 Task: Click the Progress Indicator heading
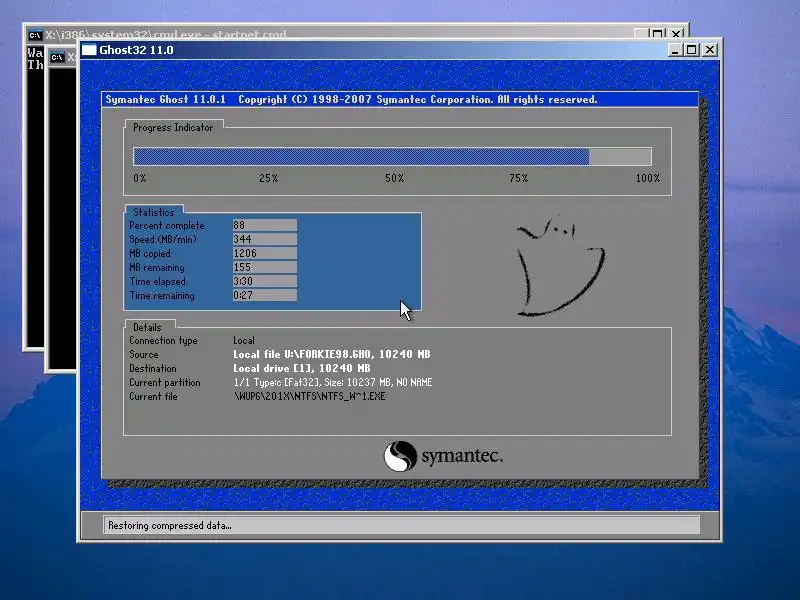click(x=173, y=128)
